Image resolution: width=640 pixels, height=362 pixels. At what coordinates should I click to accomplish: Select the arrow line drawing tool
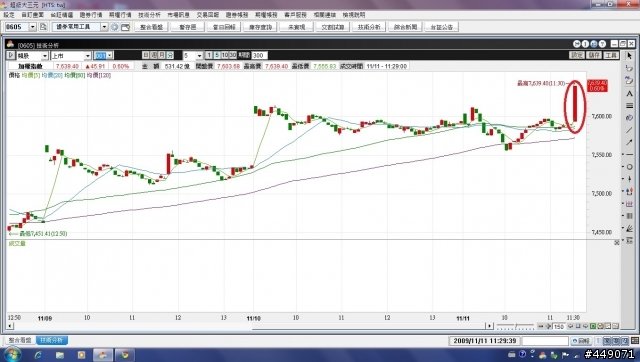click(x=629, y=142)
